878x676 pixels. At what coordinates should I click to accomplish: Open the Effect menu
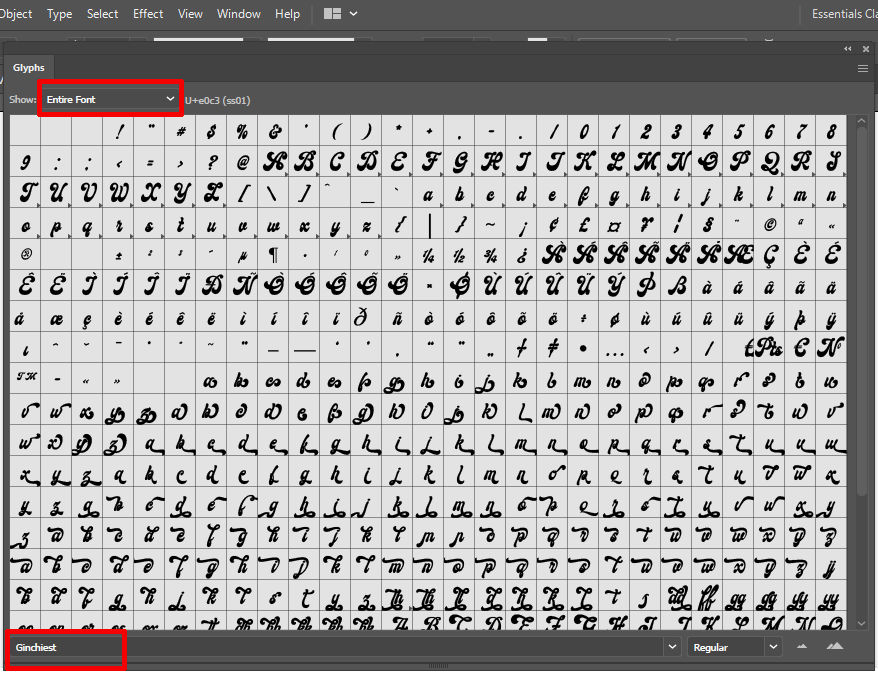tap(148, 13)
